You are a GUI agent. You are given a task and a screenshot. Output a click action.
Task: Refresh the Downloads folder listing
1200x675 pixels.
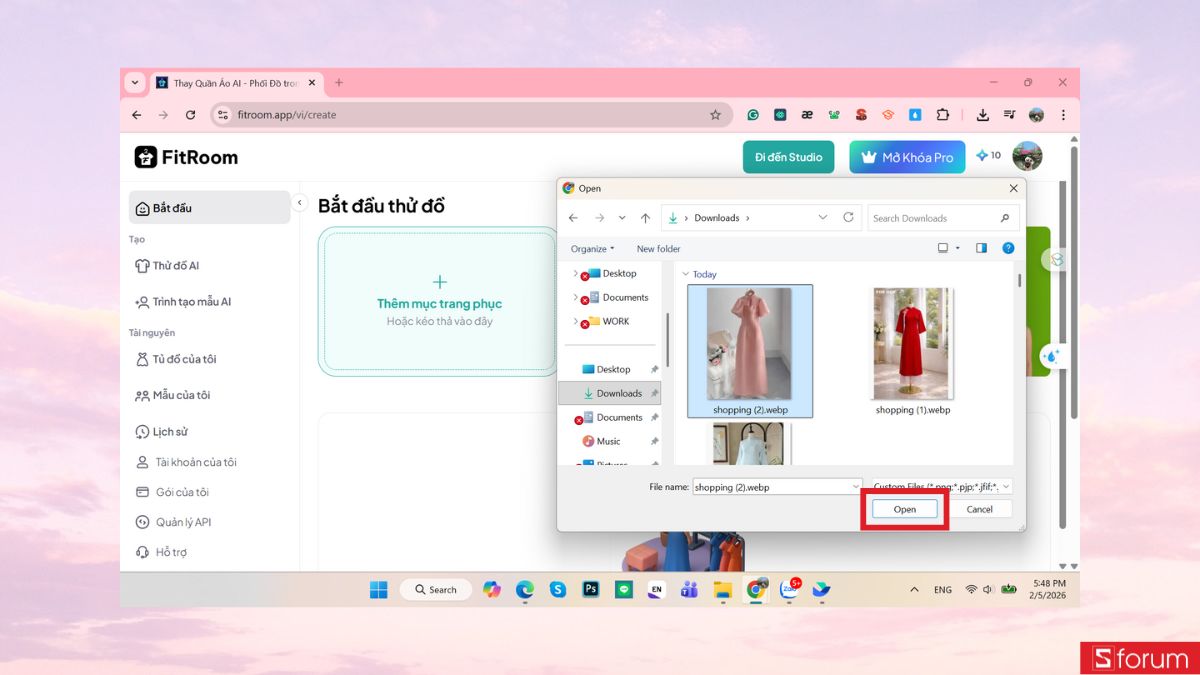[848, 217]
